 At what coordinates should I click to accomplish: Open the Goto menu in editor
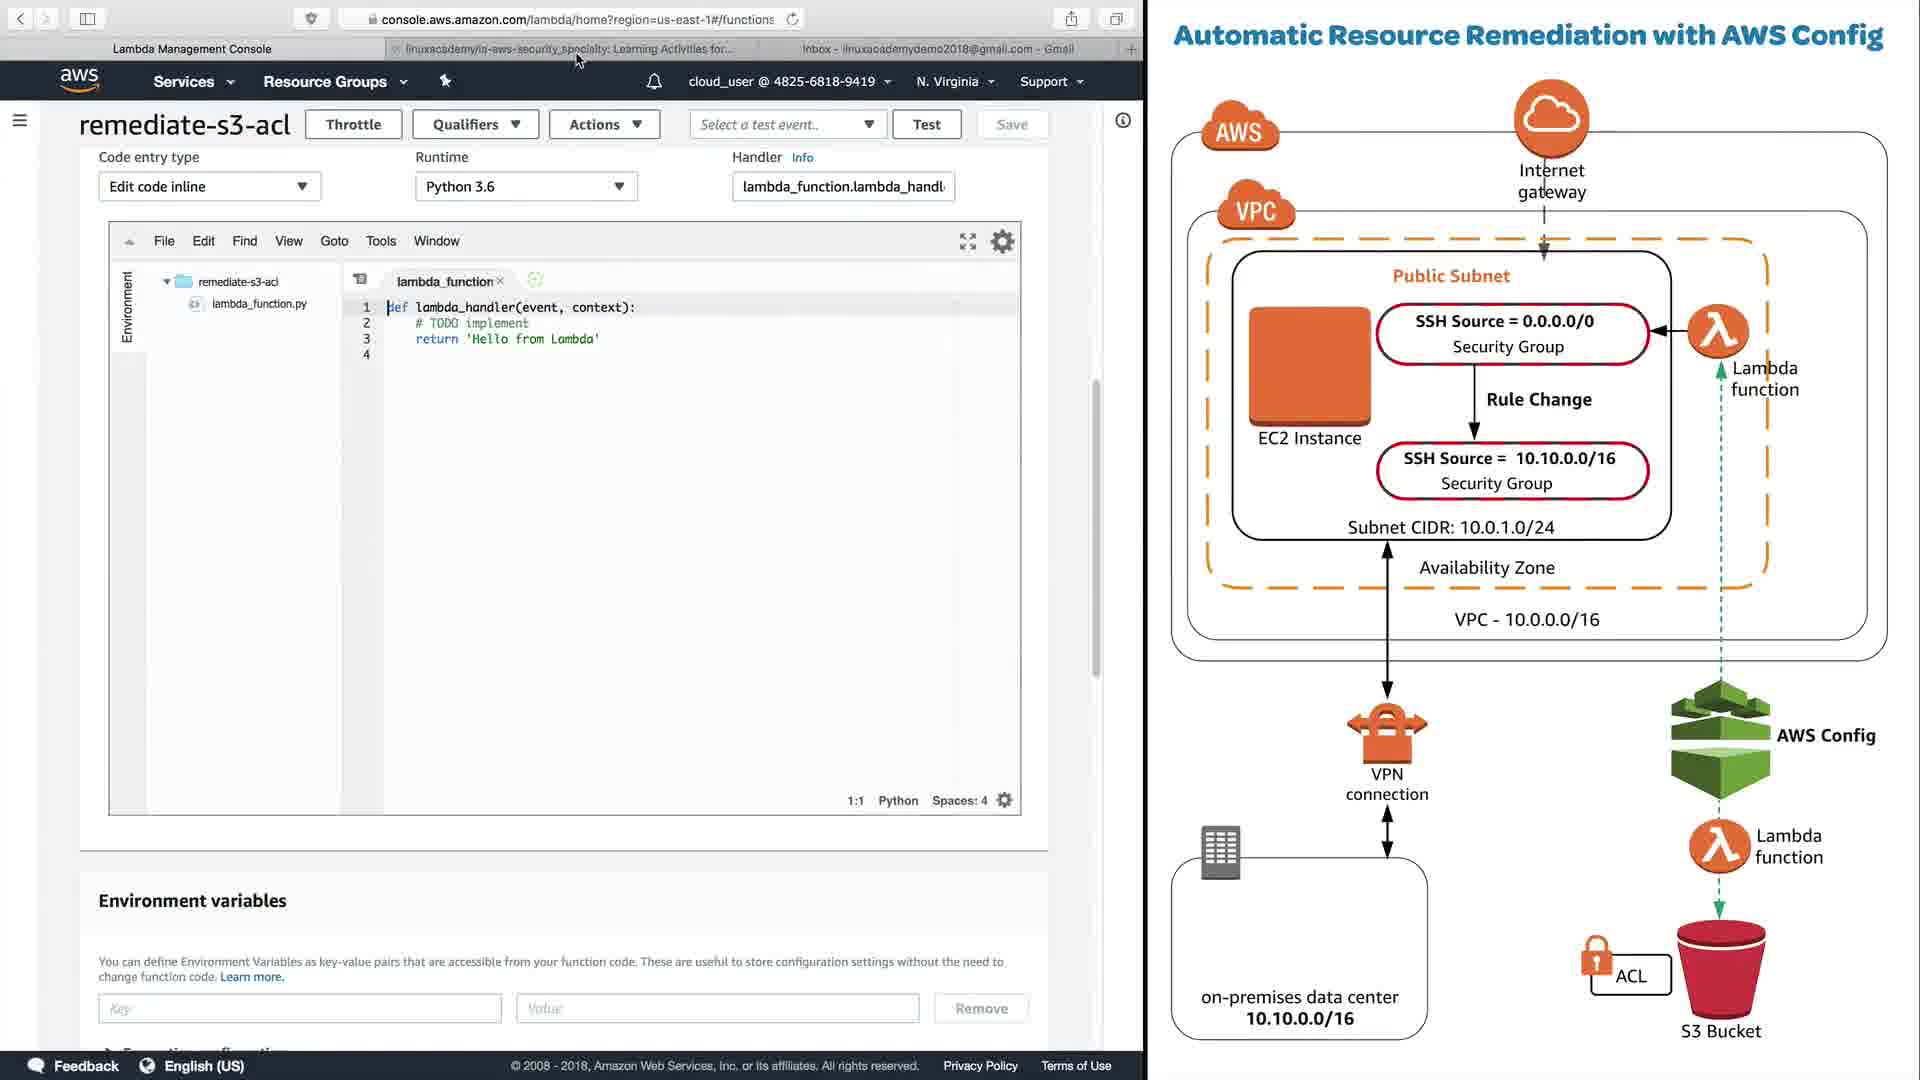click(334, 241)
